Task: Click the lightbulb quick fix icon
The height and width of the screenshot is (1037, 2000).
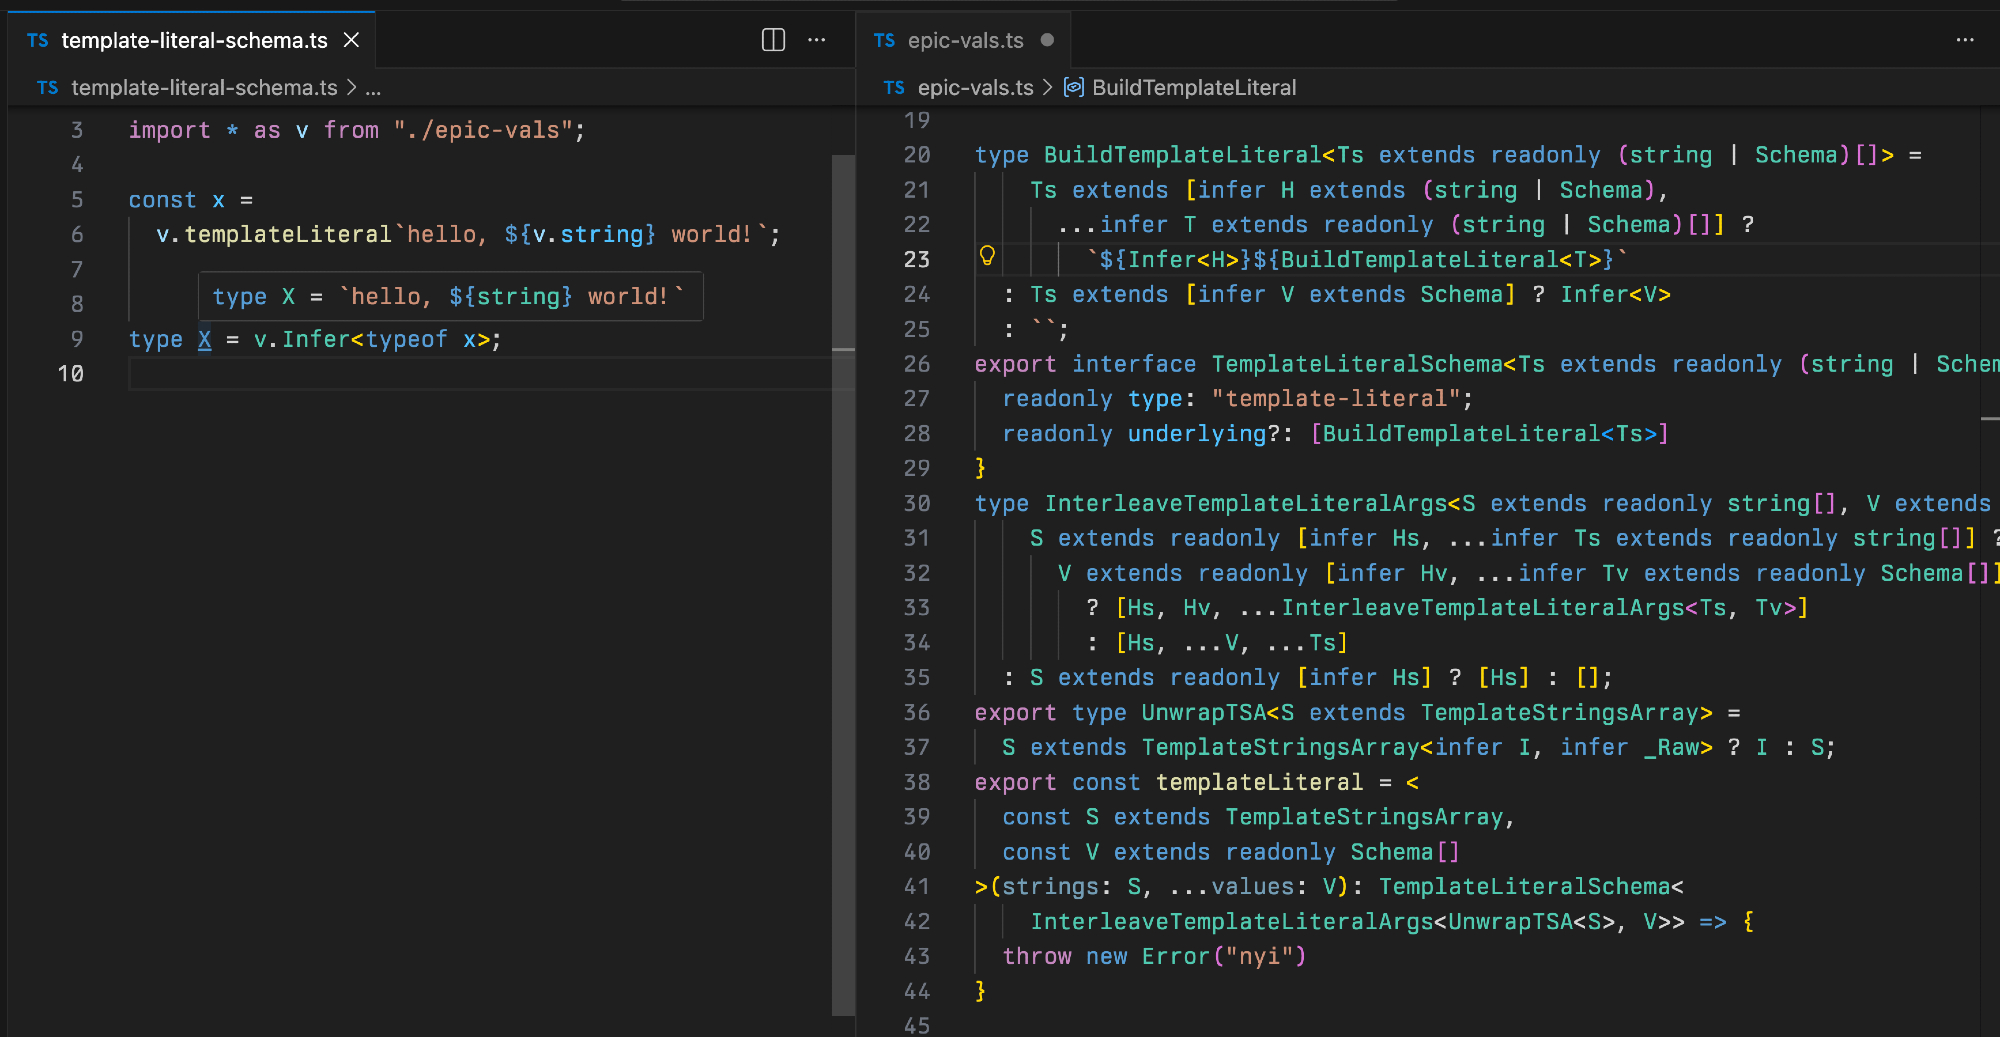Action: (x=987, y=256)
